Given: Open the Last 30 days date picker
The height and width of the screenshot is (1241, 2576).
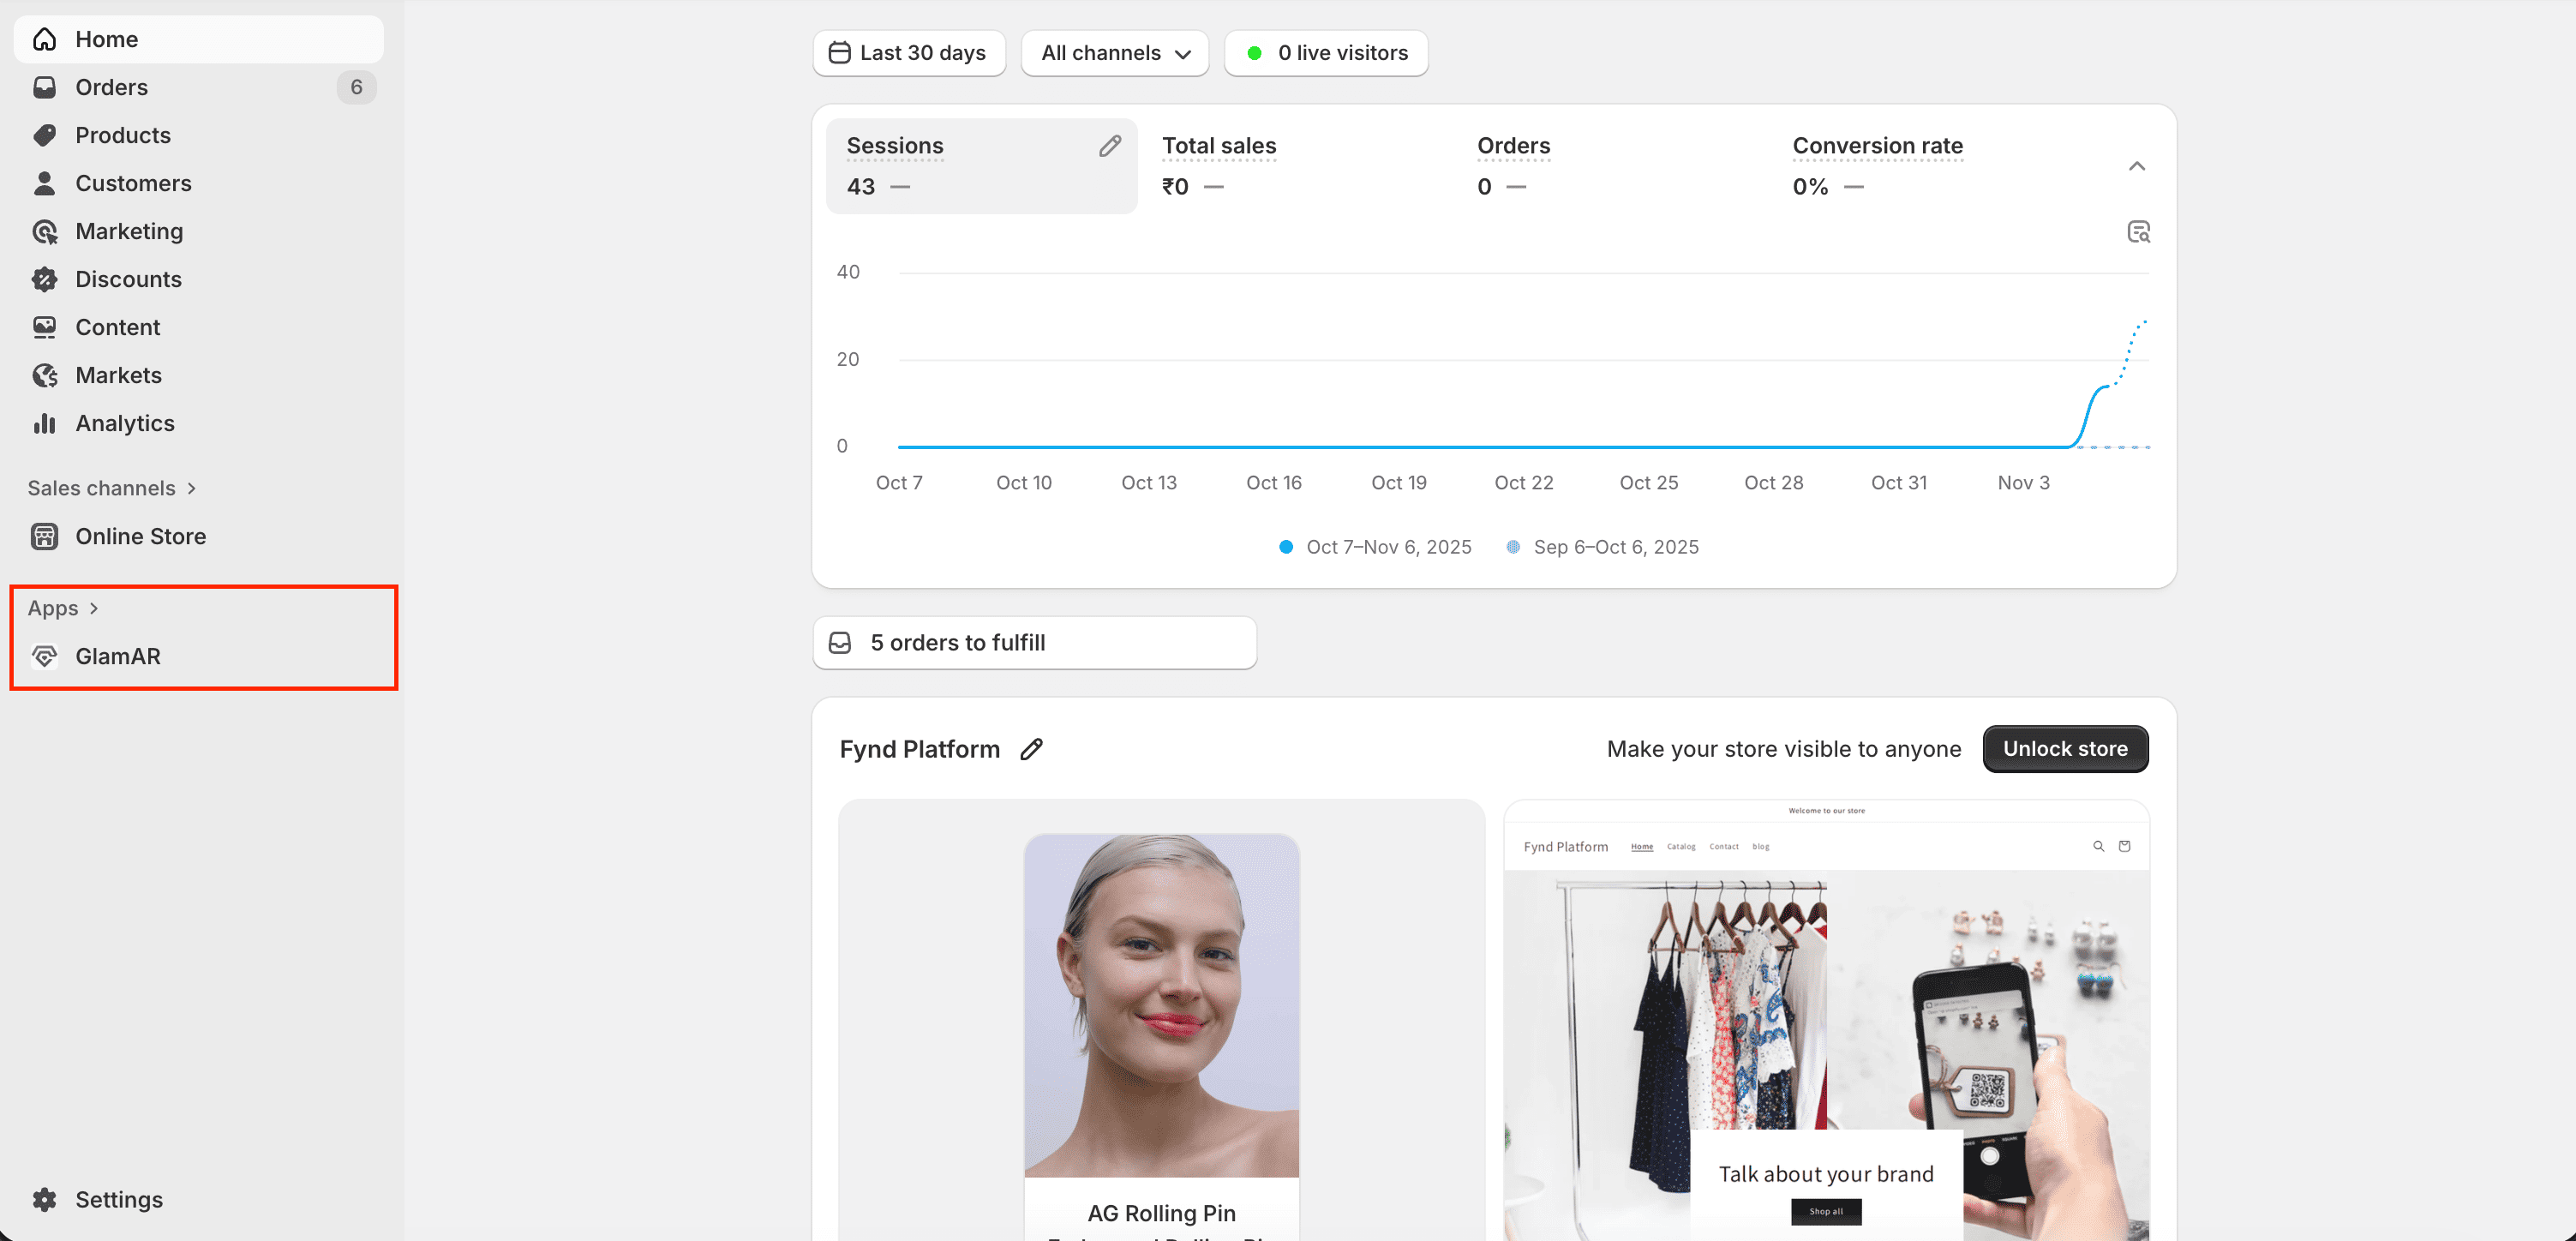Looking at the screenshot, I should click(x=908, y=53).
